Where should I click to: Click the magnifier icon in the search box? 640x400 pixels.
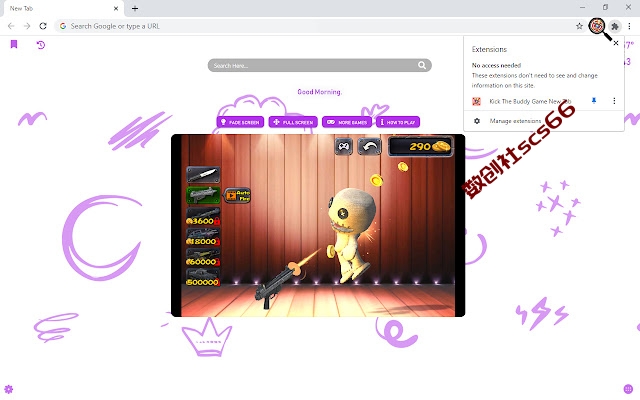[422, 65]
